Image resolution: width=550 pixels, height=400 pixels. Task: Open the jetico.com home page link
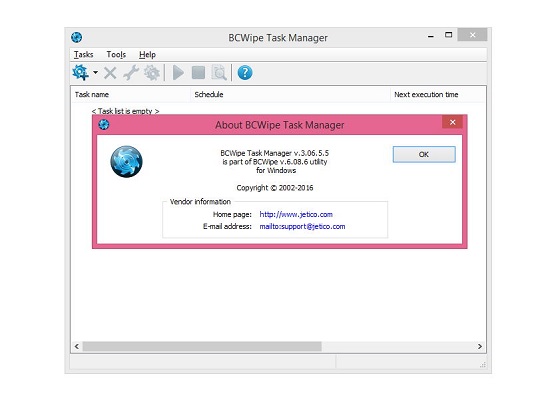point(296,214)
